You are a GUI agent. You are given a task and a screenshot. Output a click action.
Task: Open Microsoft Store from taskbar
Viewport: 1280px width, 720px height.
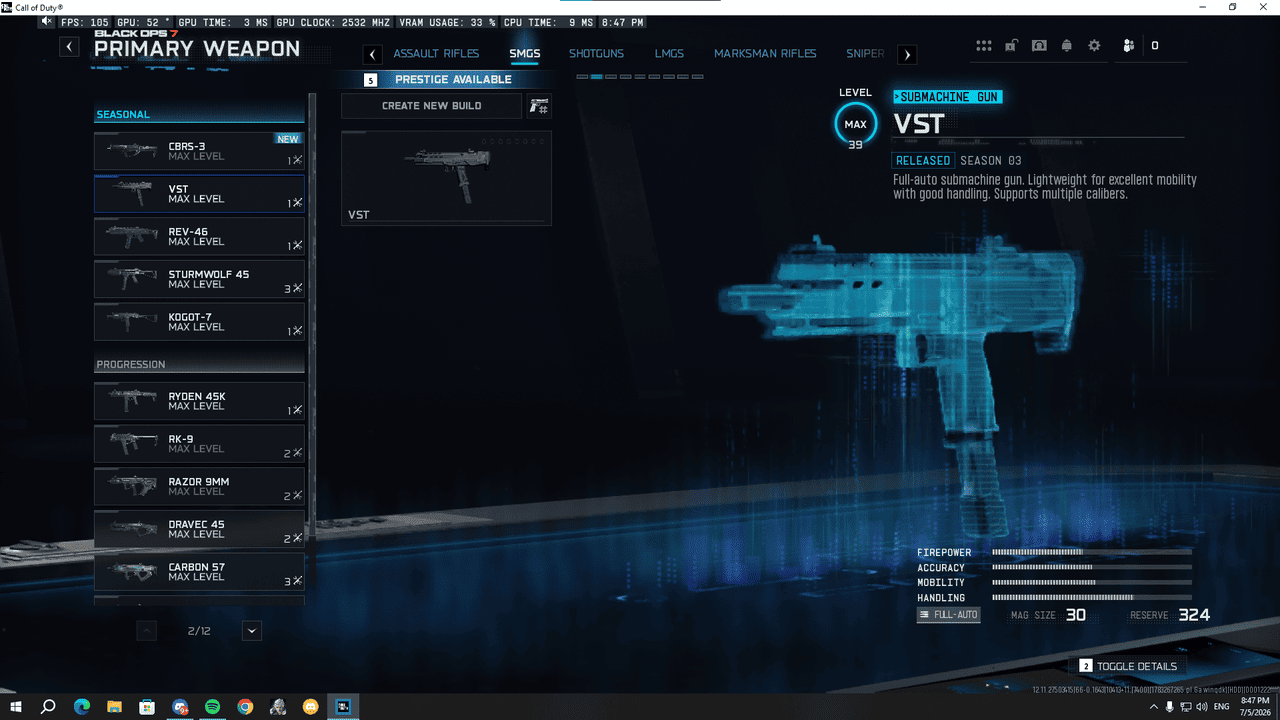click(147, 707)
